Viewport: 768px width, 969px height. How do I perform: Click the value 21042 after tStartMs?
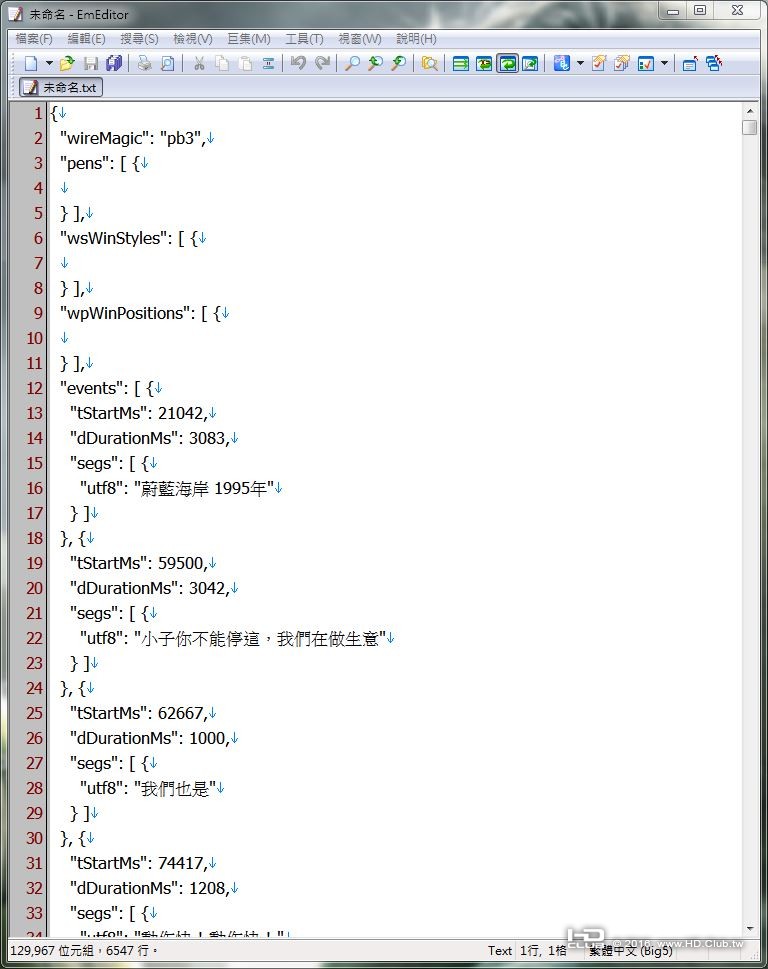pyautogui.click(x=180, y=413)
